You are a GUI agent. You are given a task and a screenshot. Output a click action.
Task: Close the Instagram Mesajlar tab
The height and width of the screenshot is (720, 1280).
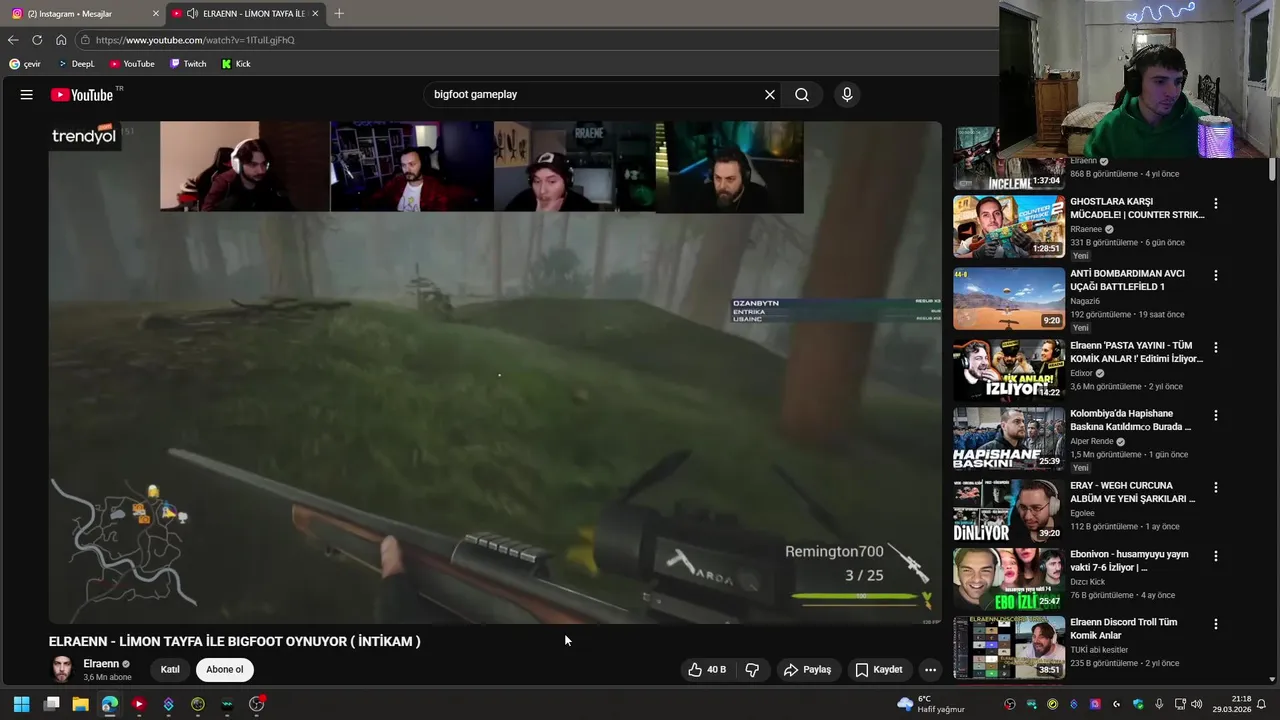pos(156,14)
